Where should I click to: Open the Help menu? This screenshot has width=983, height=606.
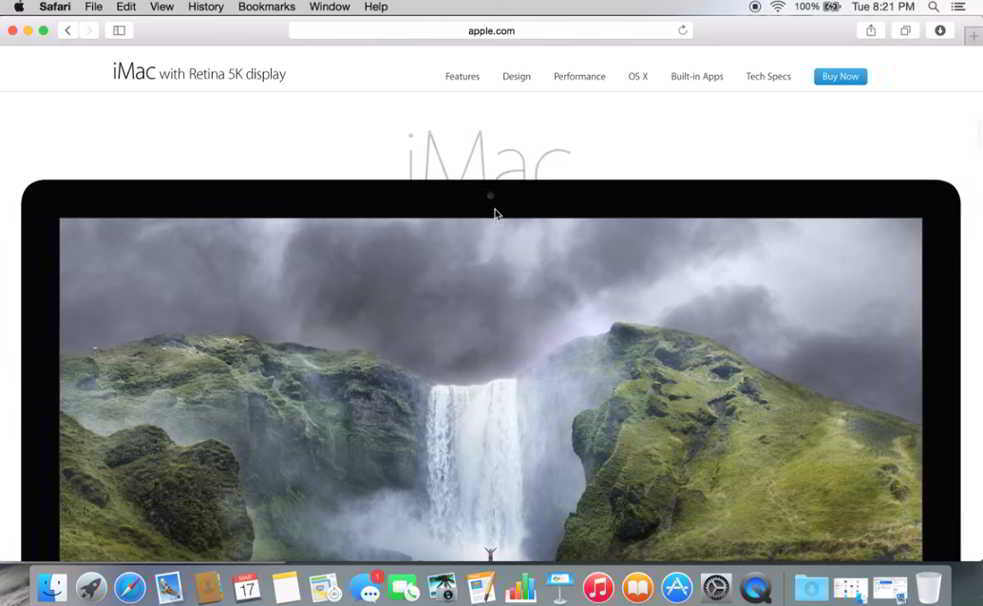(376, 7)
